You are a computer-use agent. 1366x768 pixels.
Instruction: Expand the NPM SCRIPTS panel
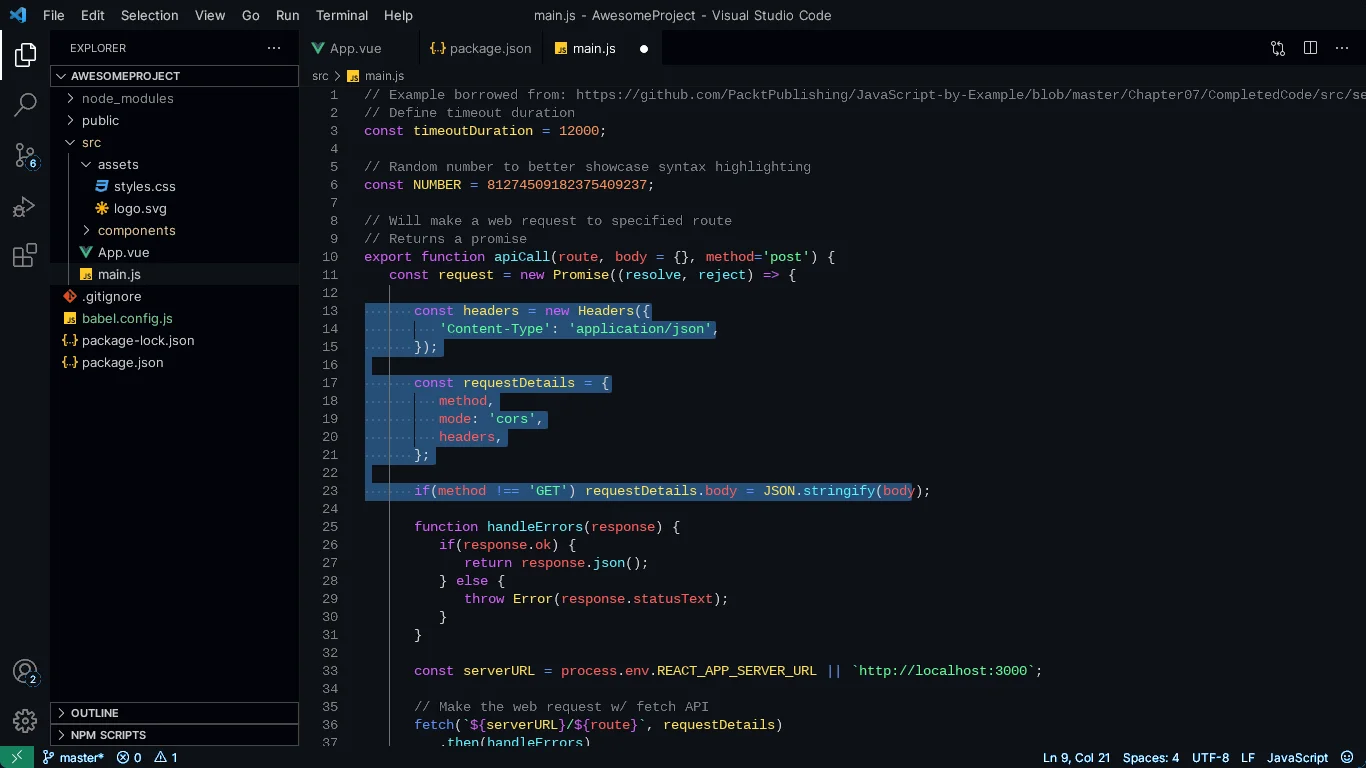click(175, 735)
